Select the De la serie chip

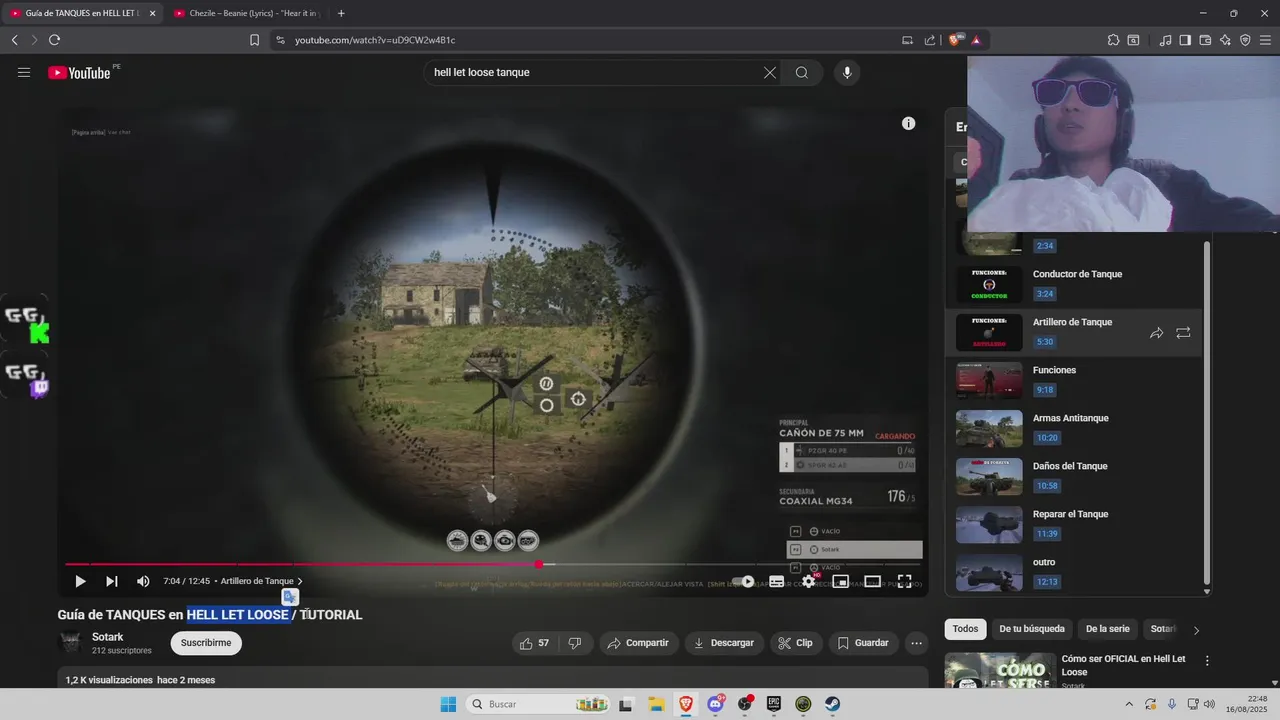(x=1107, y=629)
